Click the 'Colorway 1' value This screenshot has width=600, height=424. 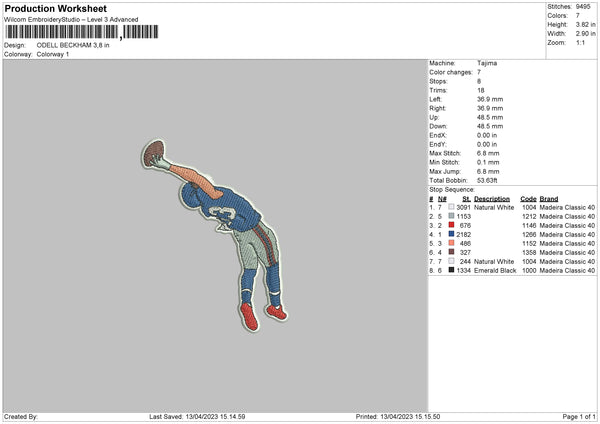53,54
